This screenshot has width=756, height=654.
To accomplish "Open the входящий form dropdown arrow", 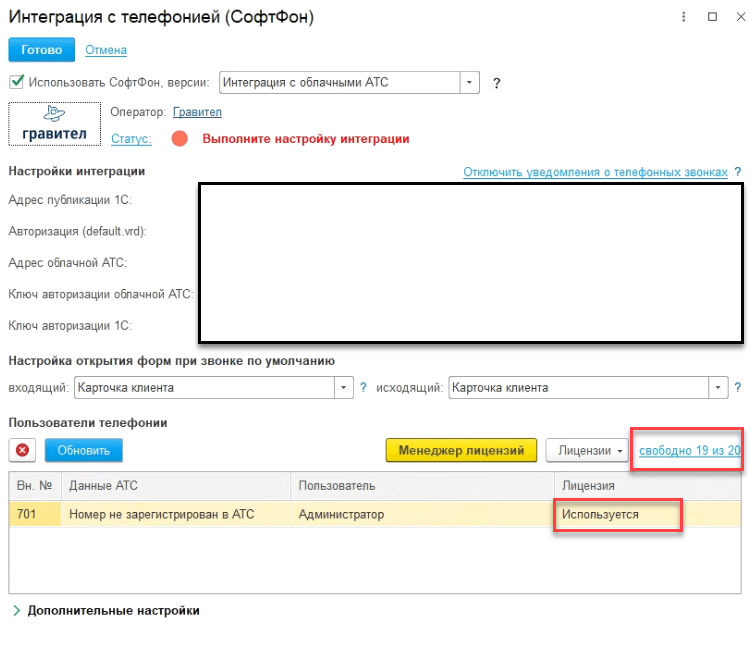I will click(x=344, y=388).
